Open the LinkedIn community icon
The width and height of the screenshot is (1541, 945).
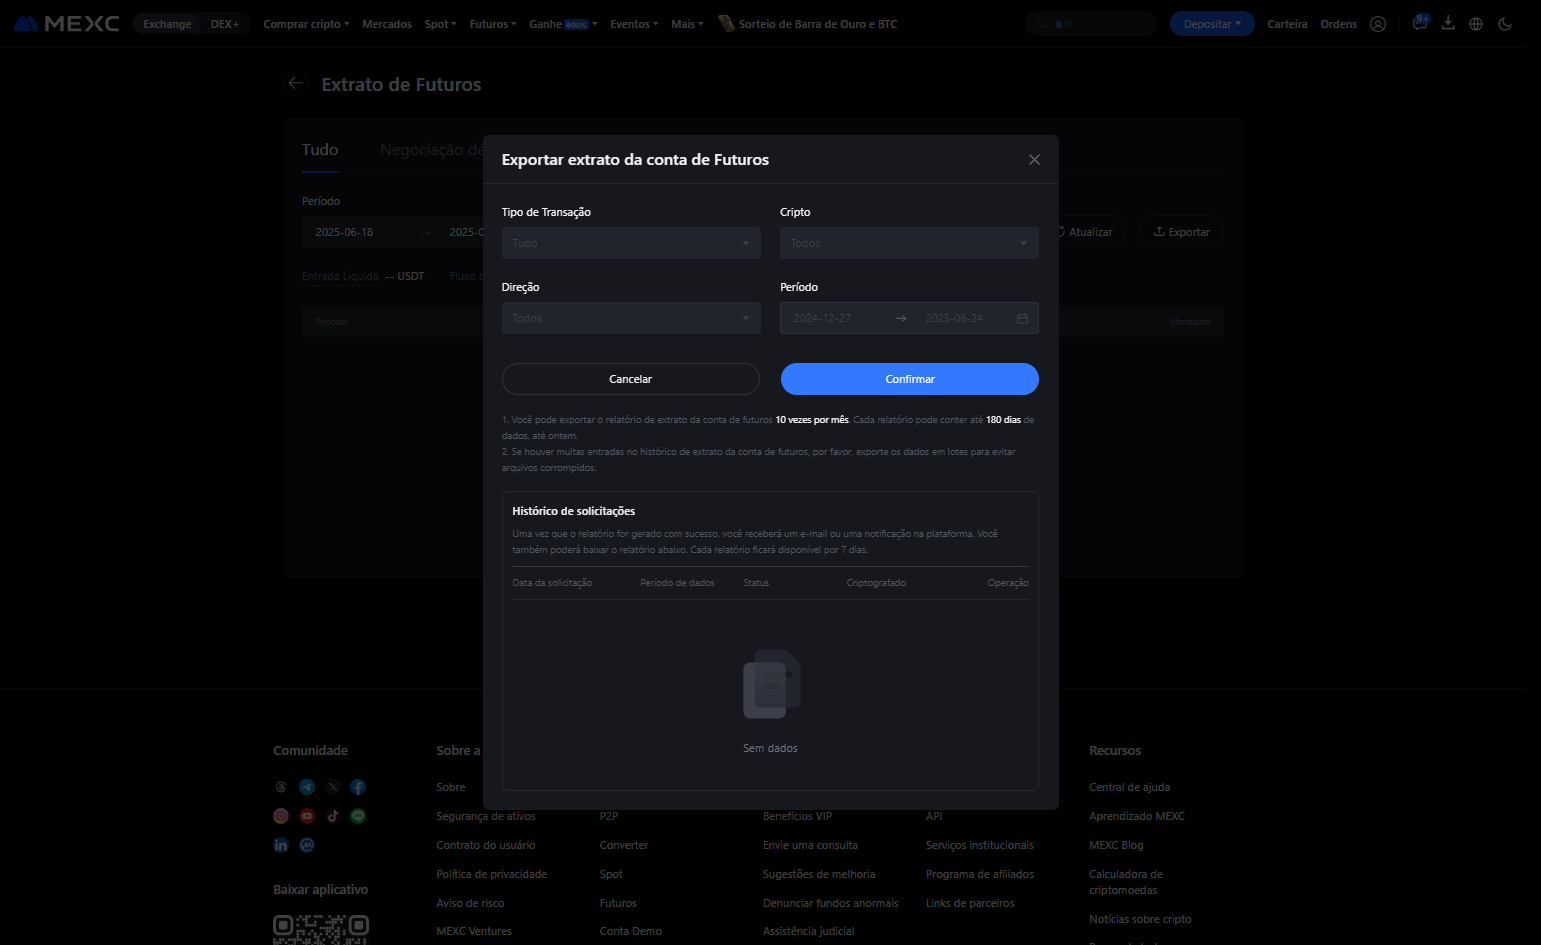point(281,845)
